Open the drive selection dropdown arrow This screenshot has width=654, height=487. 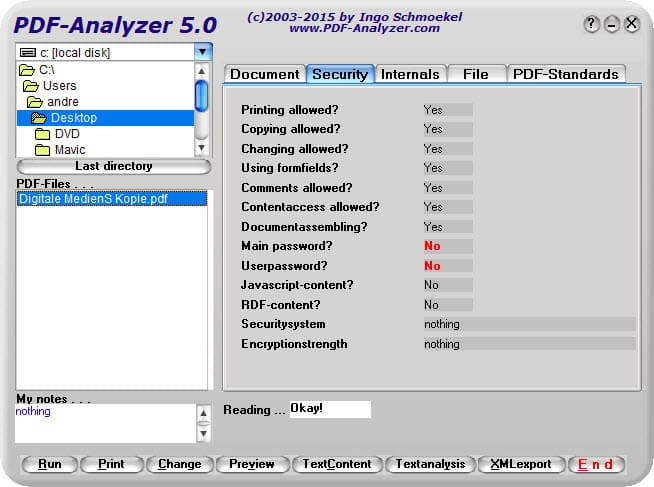click(x=203, y=52)
